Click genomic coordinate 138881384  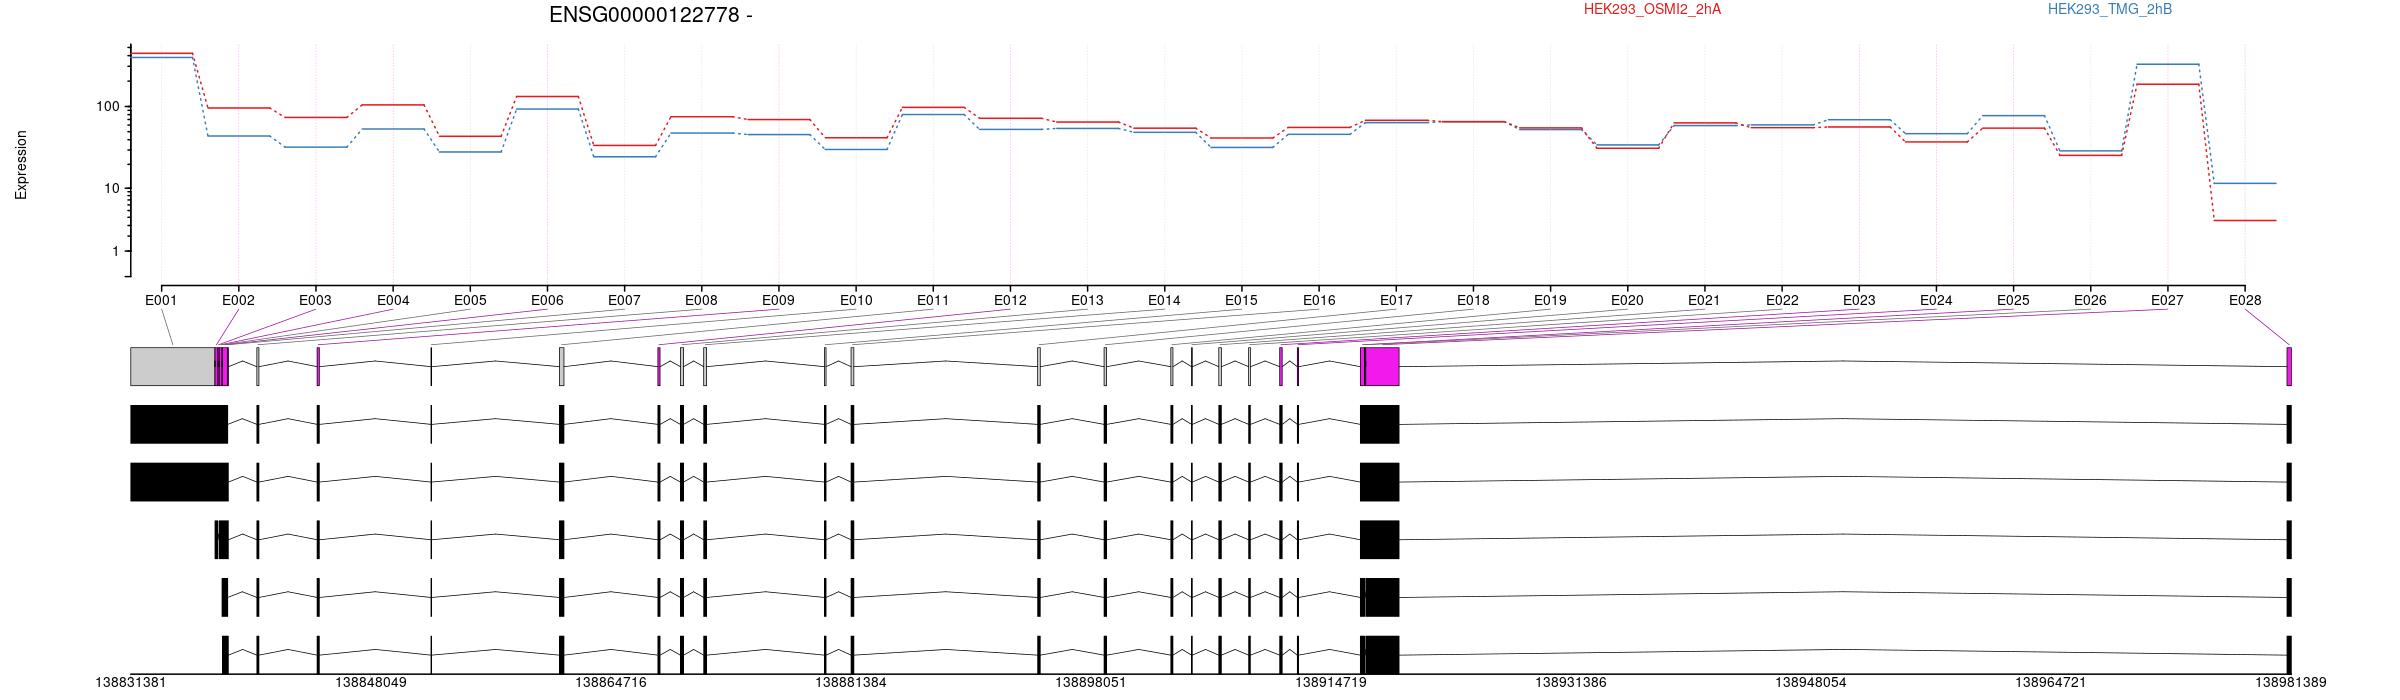(x=851, y=682)
